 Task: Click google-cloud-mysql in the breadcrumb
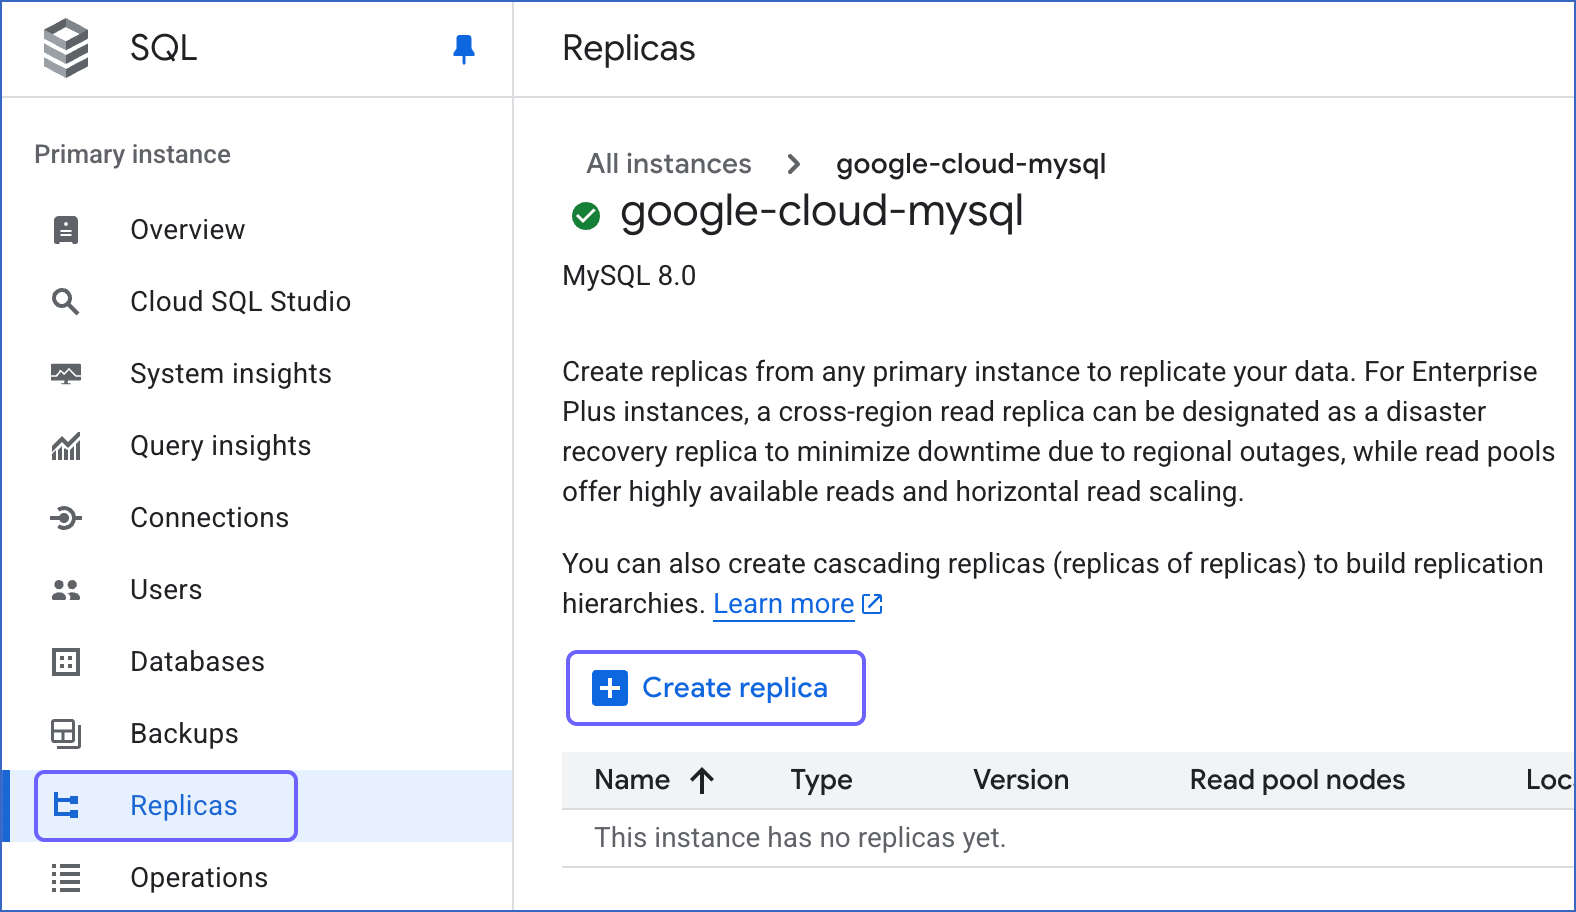click(x=971, y=164)
